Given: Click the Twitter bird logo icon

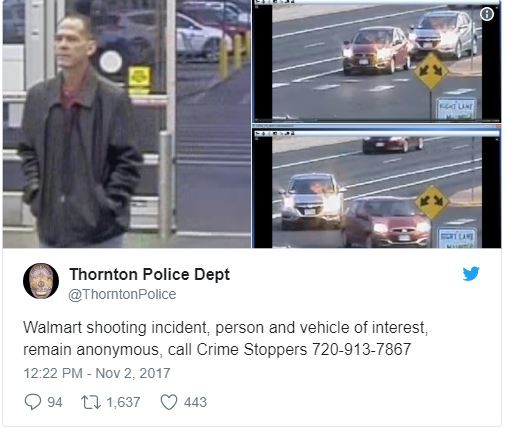Looking at the screenshot, I should pyautogui.click(x=471, y=274).
